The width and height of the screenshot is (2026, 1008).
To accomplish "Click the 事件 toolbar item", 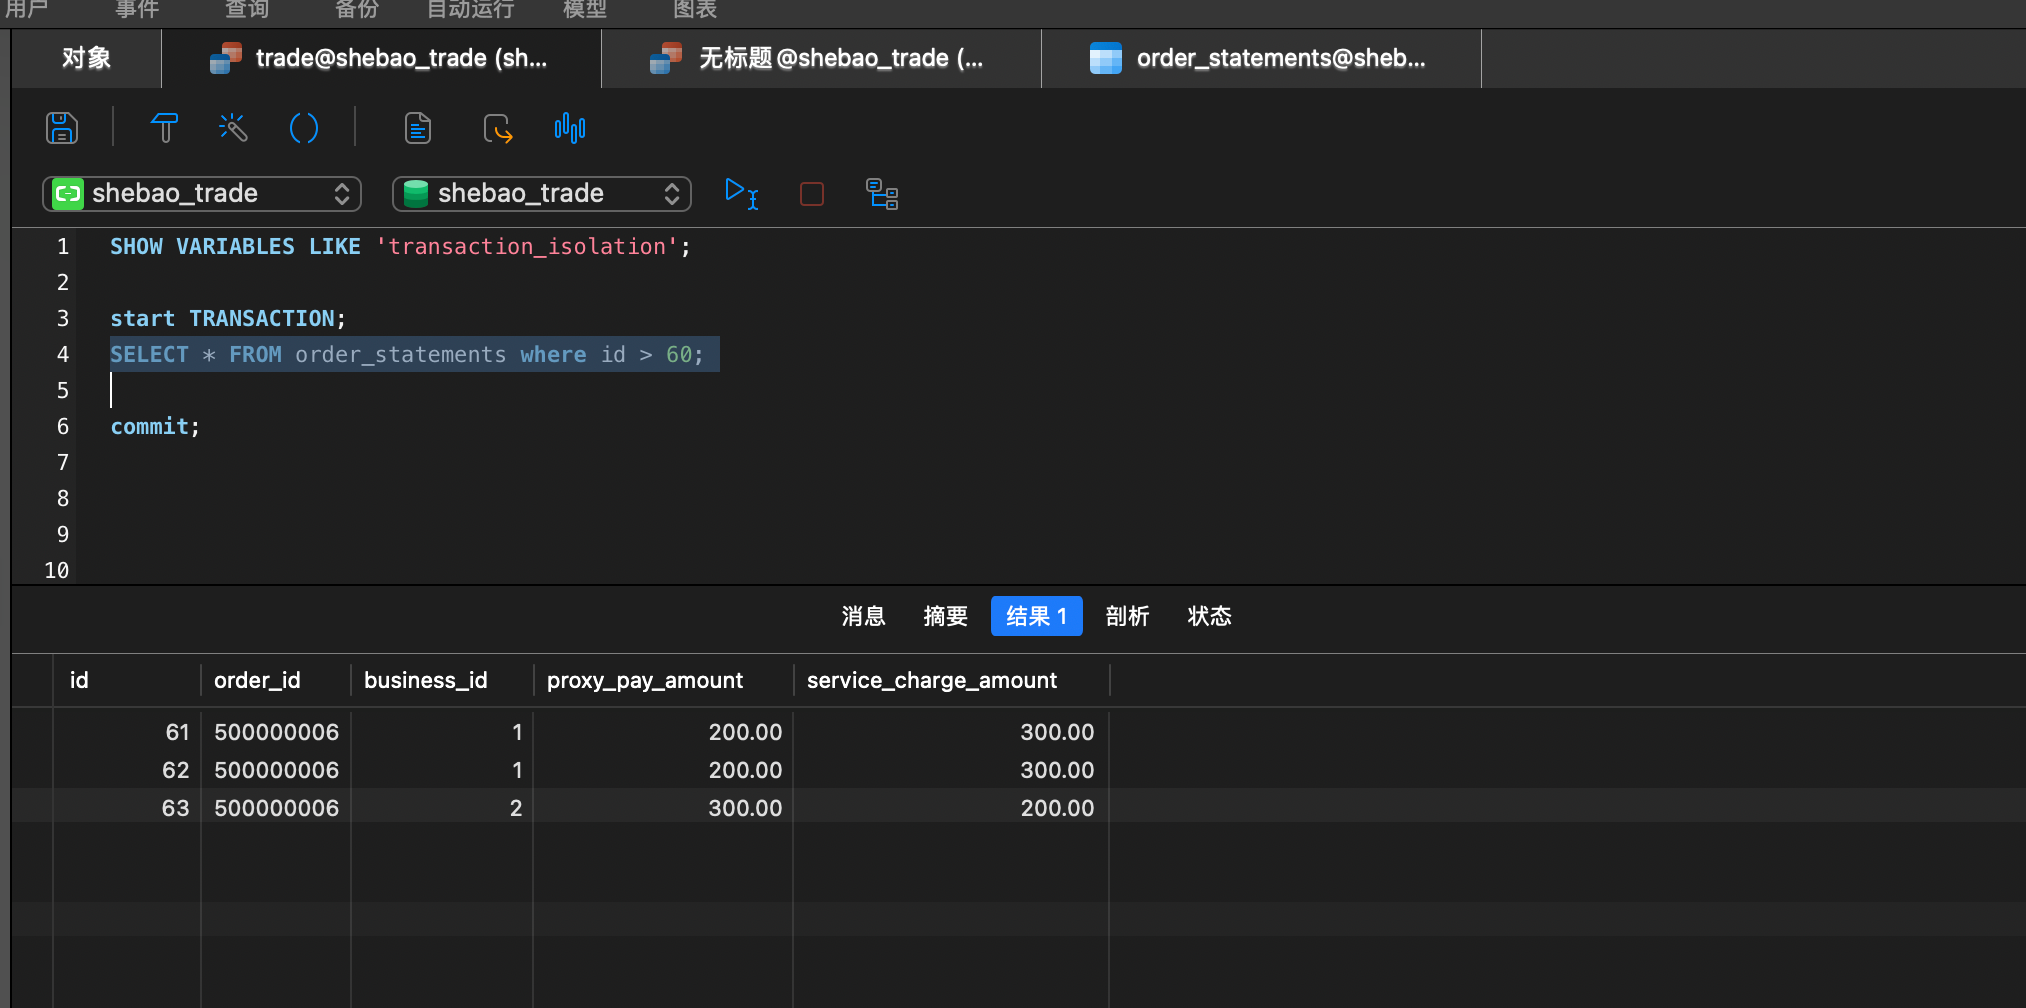I will pyautogui.click(x=137, y=10).
